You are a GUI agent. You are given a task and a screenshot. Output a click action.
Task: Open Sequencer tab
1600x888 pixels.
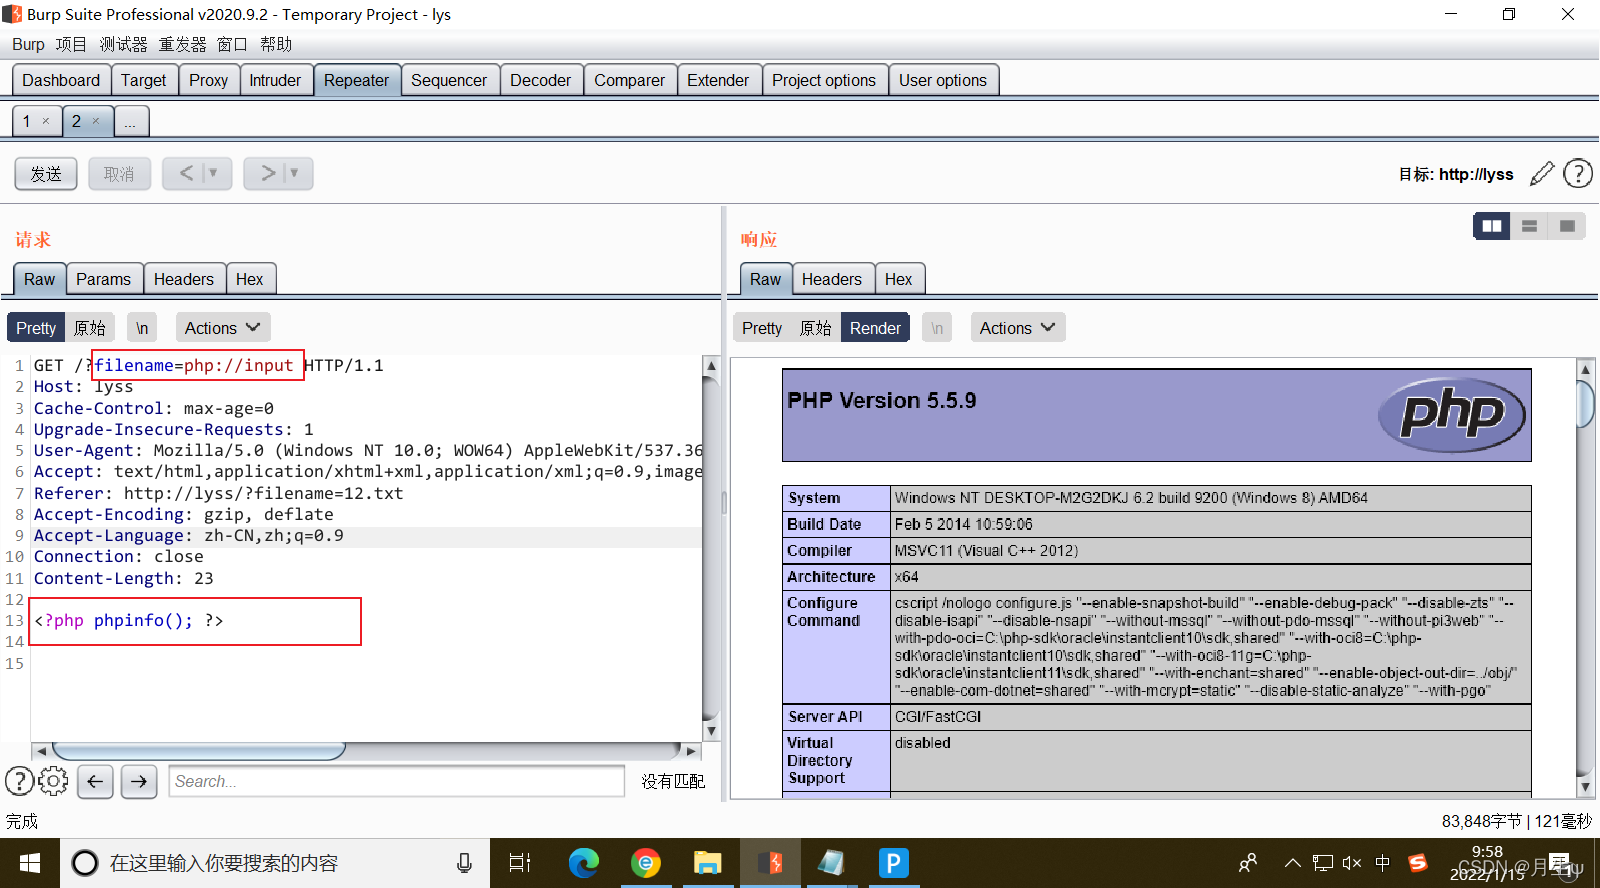click(449, 80)
